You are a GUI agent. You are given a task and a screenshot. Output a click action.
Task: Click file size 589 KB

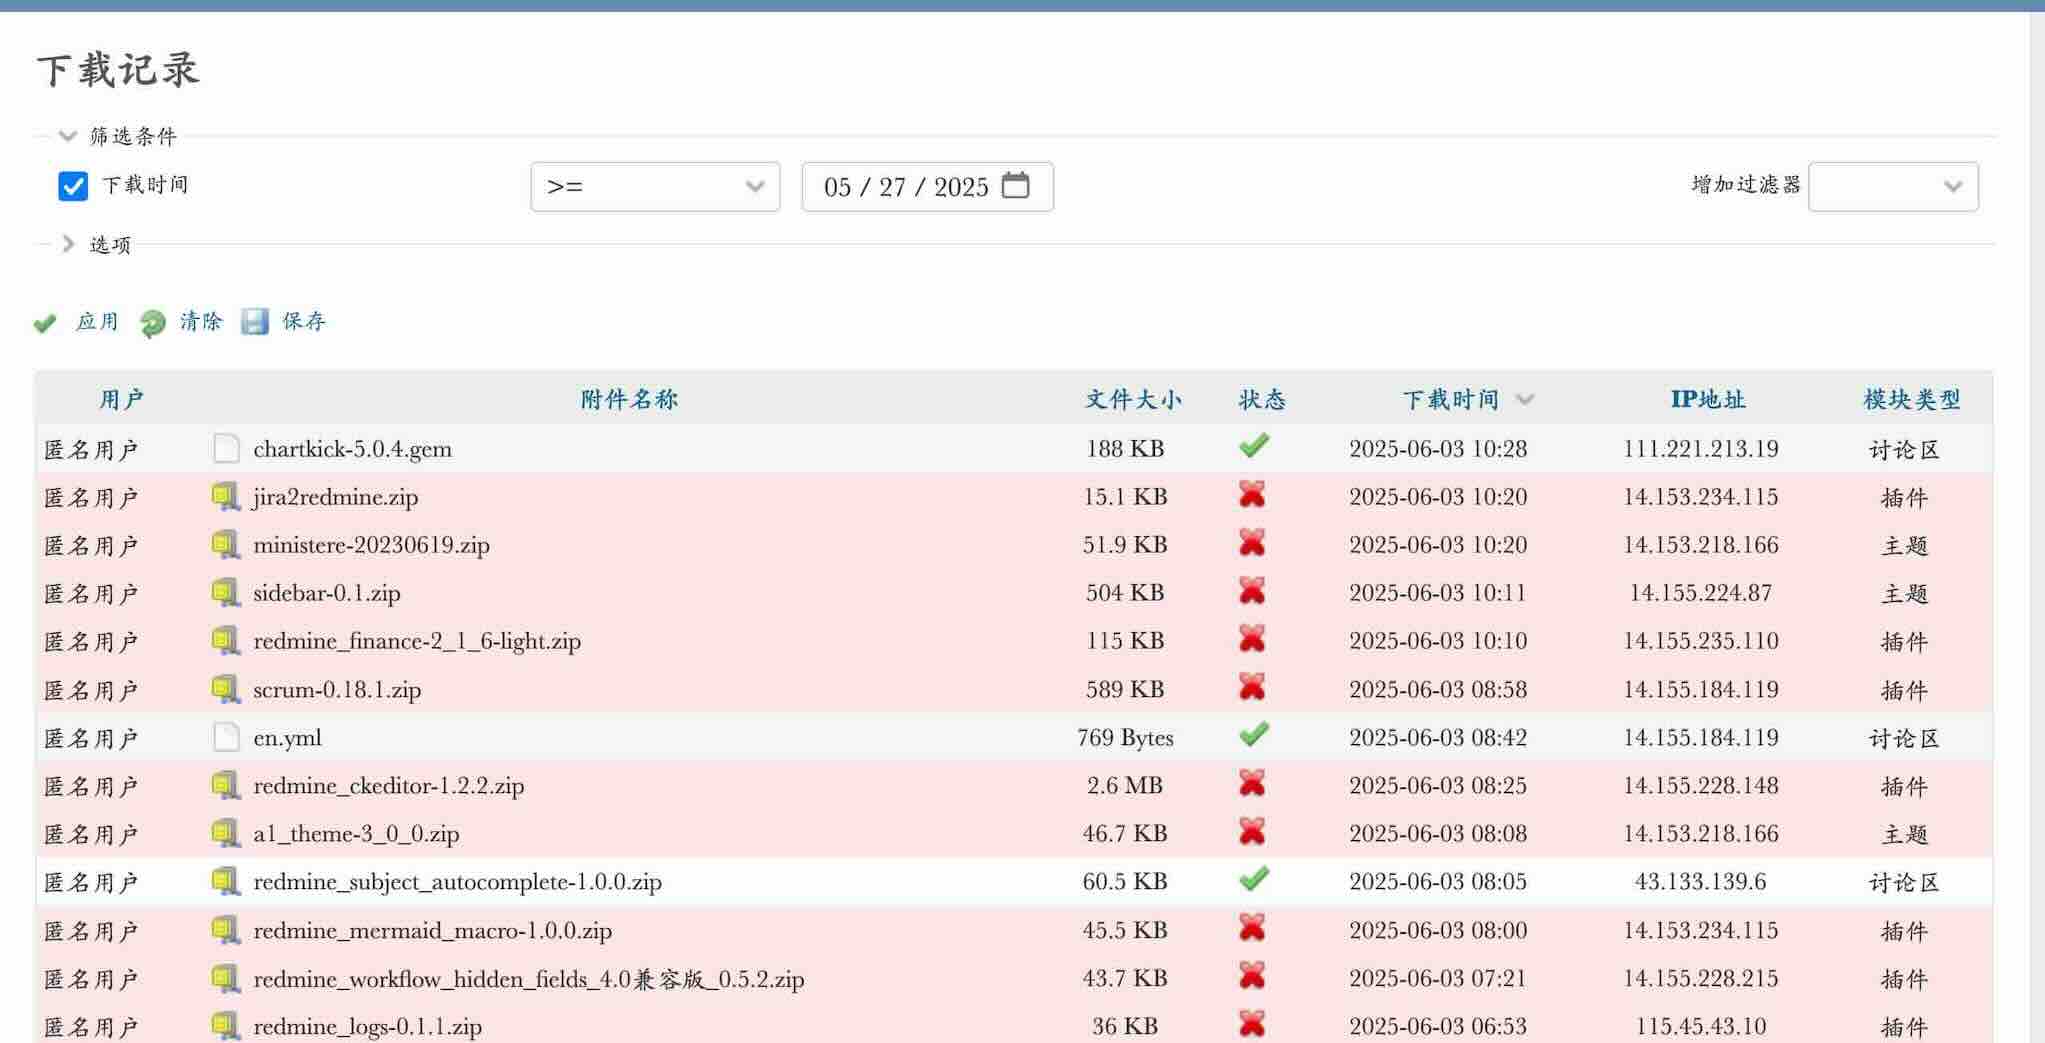coord(1125,690)
